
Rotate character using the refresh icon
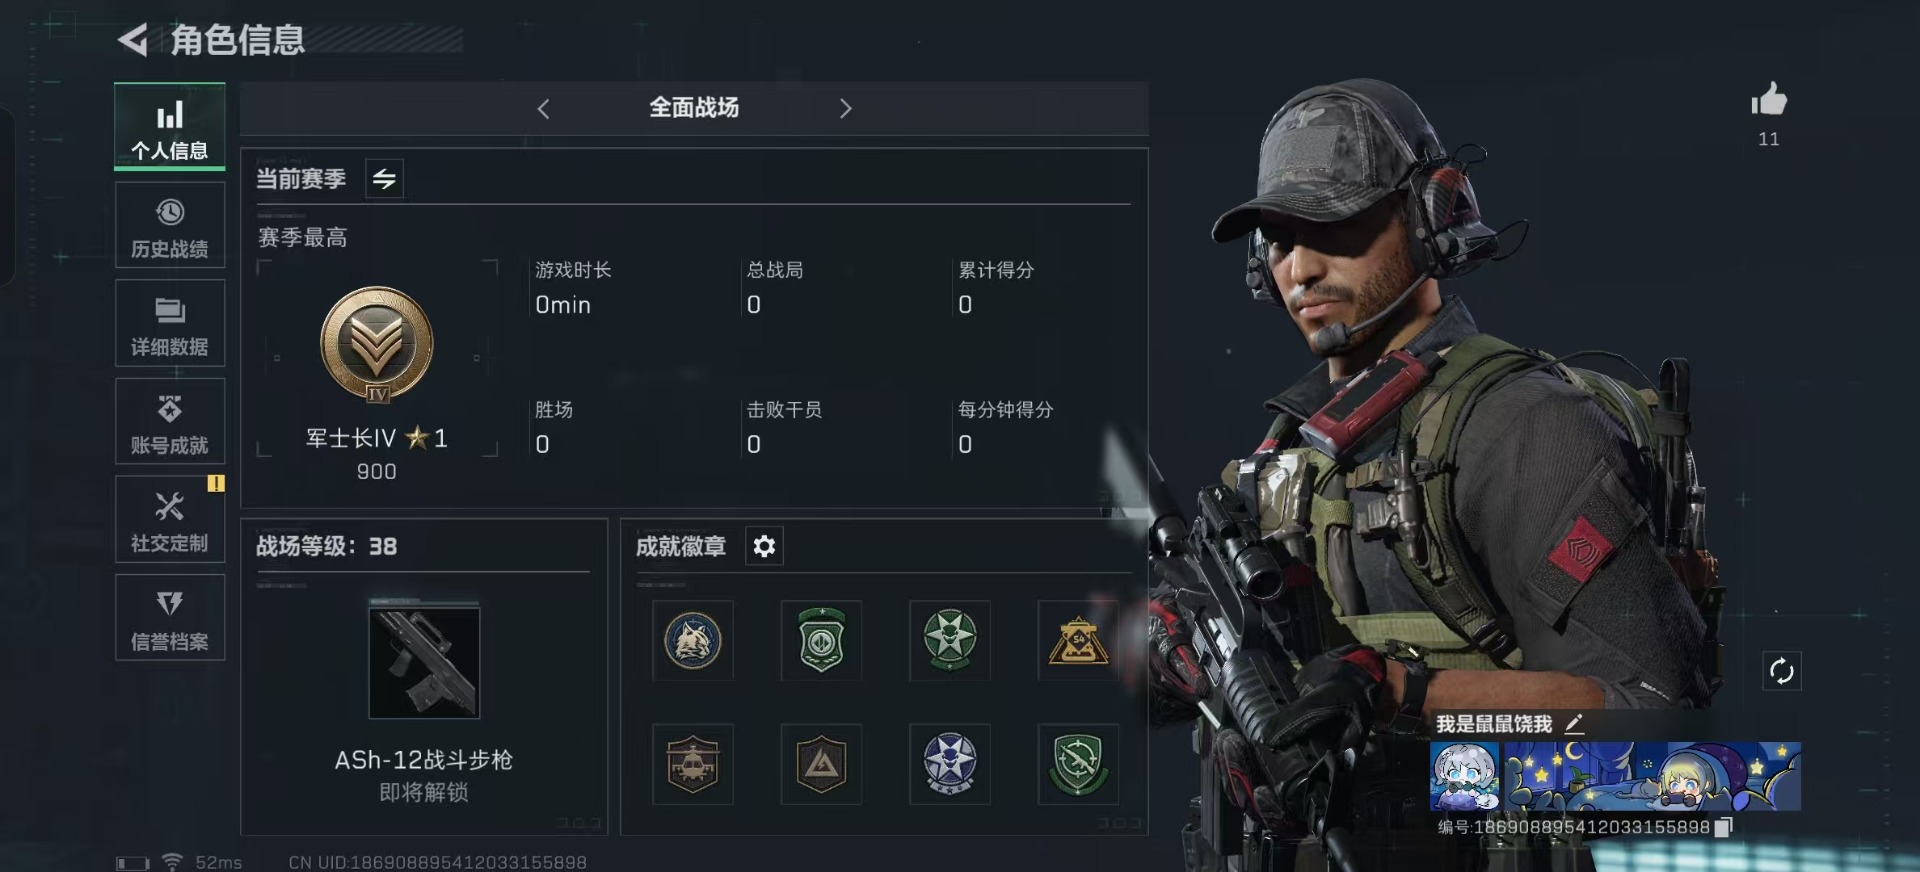click(x=1781, y=671)
